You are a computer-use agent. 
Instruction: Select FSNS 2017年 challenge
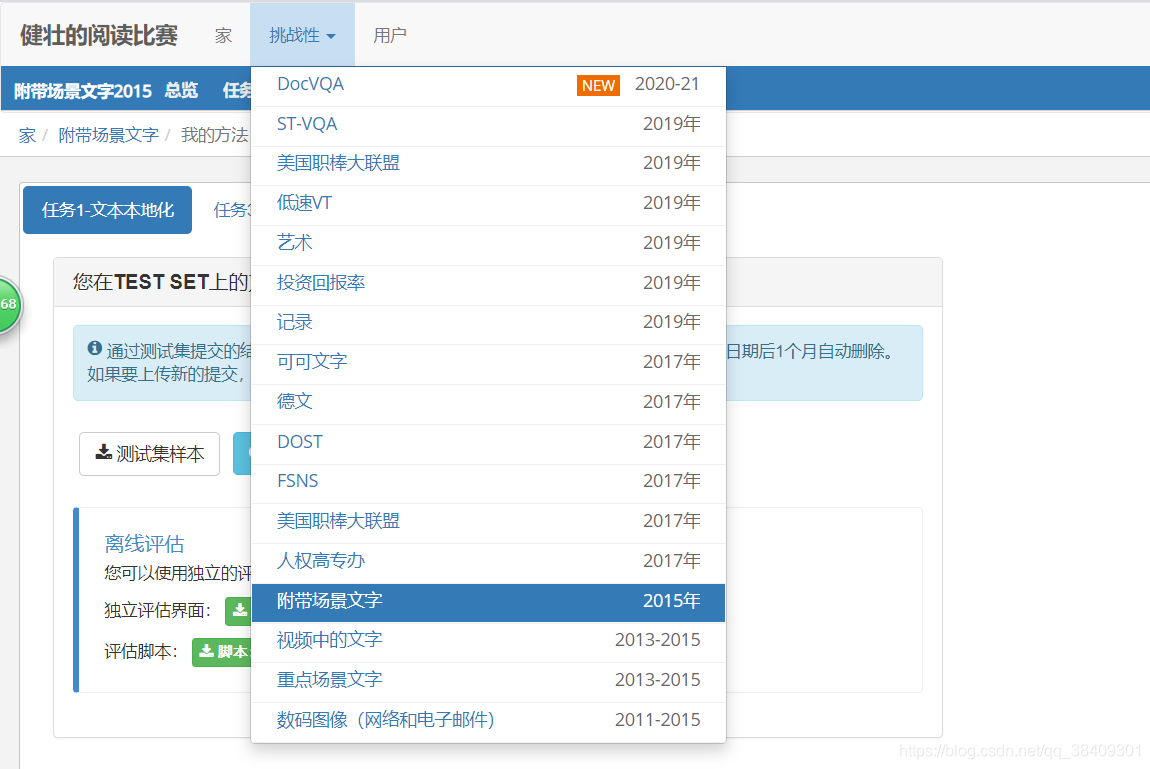(x=488, y=482)
